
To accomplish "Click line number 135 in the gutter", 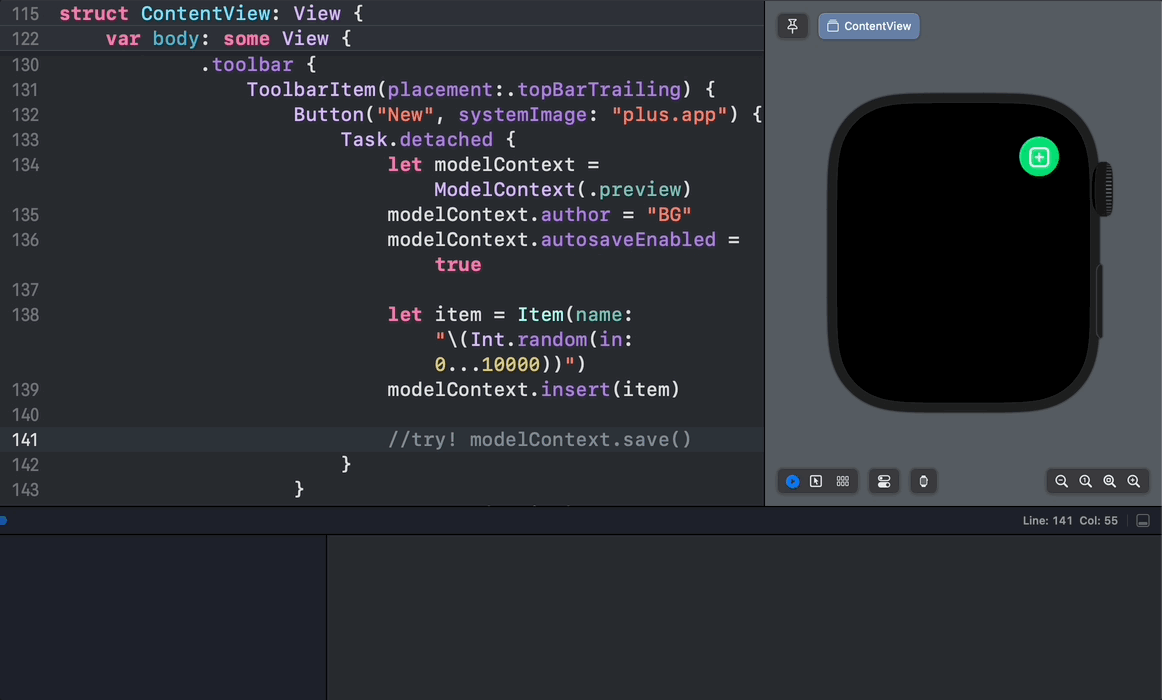I will pos(25,215).
